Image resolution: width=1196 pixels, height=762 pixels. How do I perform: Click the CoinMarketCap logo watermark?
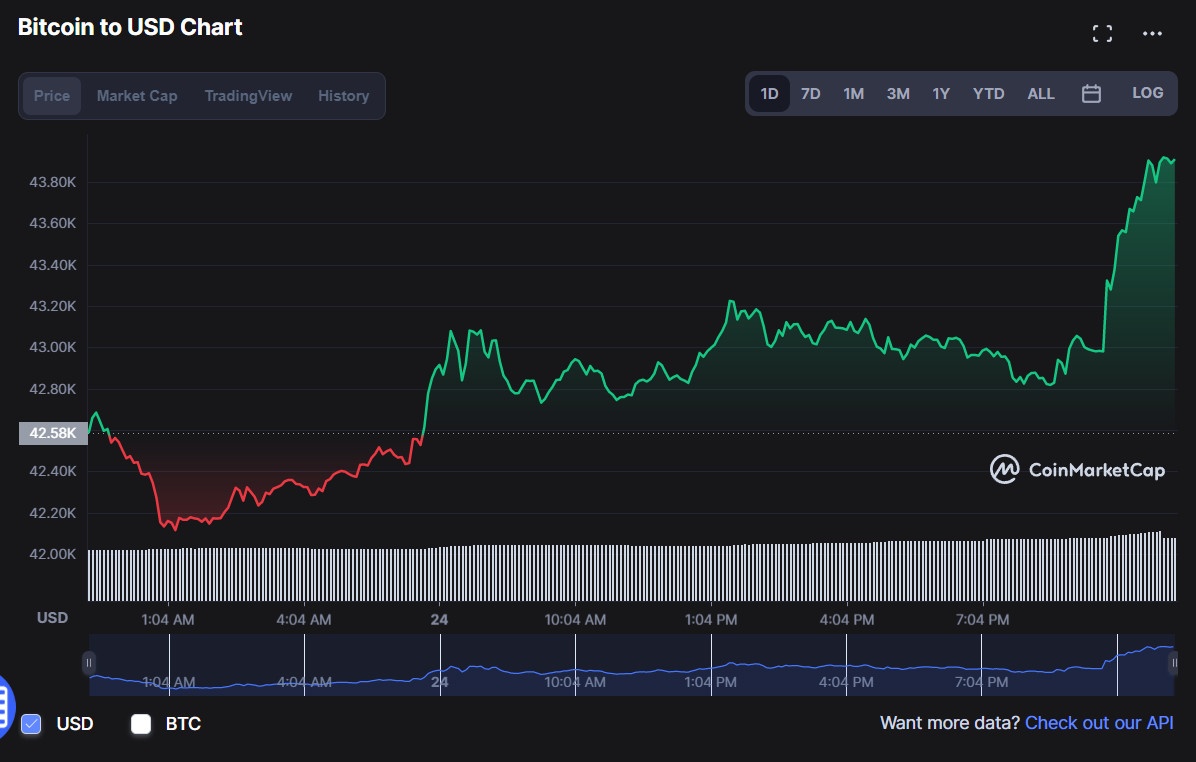(1077, 469)
